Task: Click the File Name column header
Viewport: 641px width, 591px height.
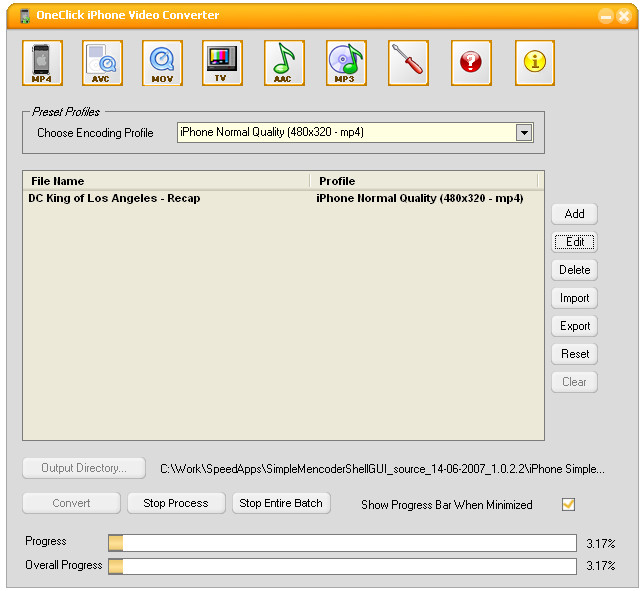Action: click(x=166, y=181)
